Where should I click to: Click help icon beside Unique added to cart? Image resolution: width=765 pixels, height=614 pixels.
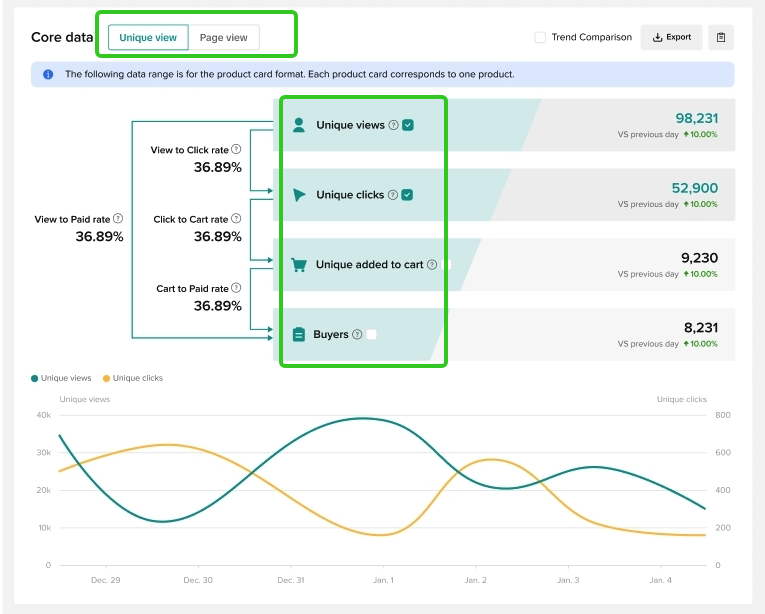tap(432, 265)
